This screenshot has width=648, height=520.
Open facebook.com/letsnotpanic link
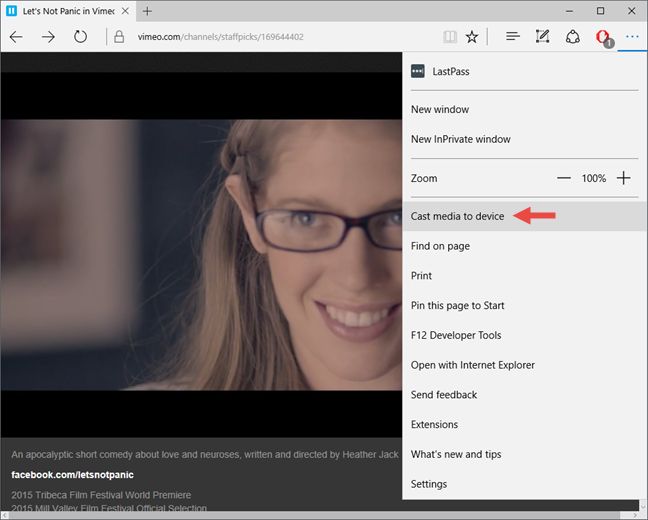[72, 475]
